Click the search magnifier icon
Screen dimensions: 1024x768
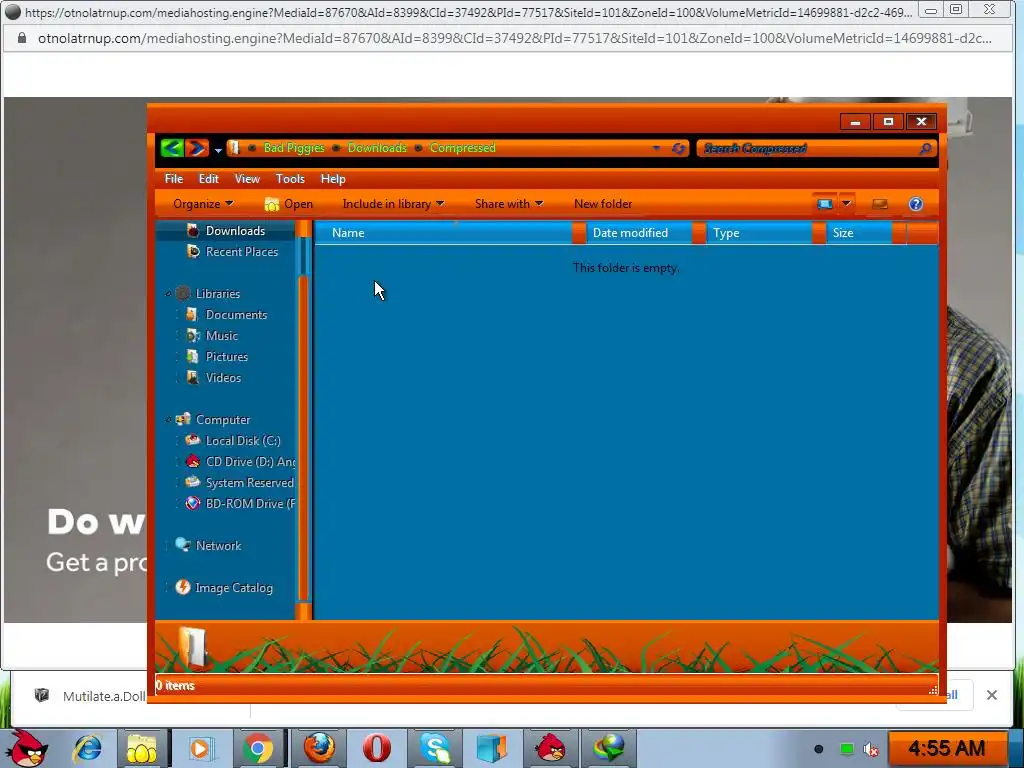(x=925, y=148)
